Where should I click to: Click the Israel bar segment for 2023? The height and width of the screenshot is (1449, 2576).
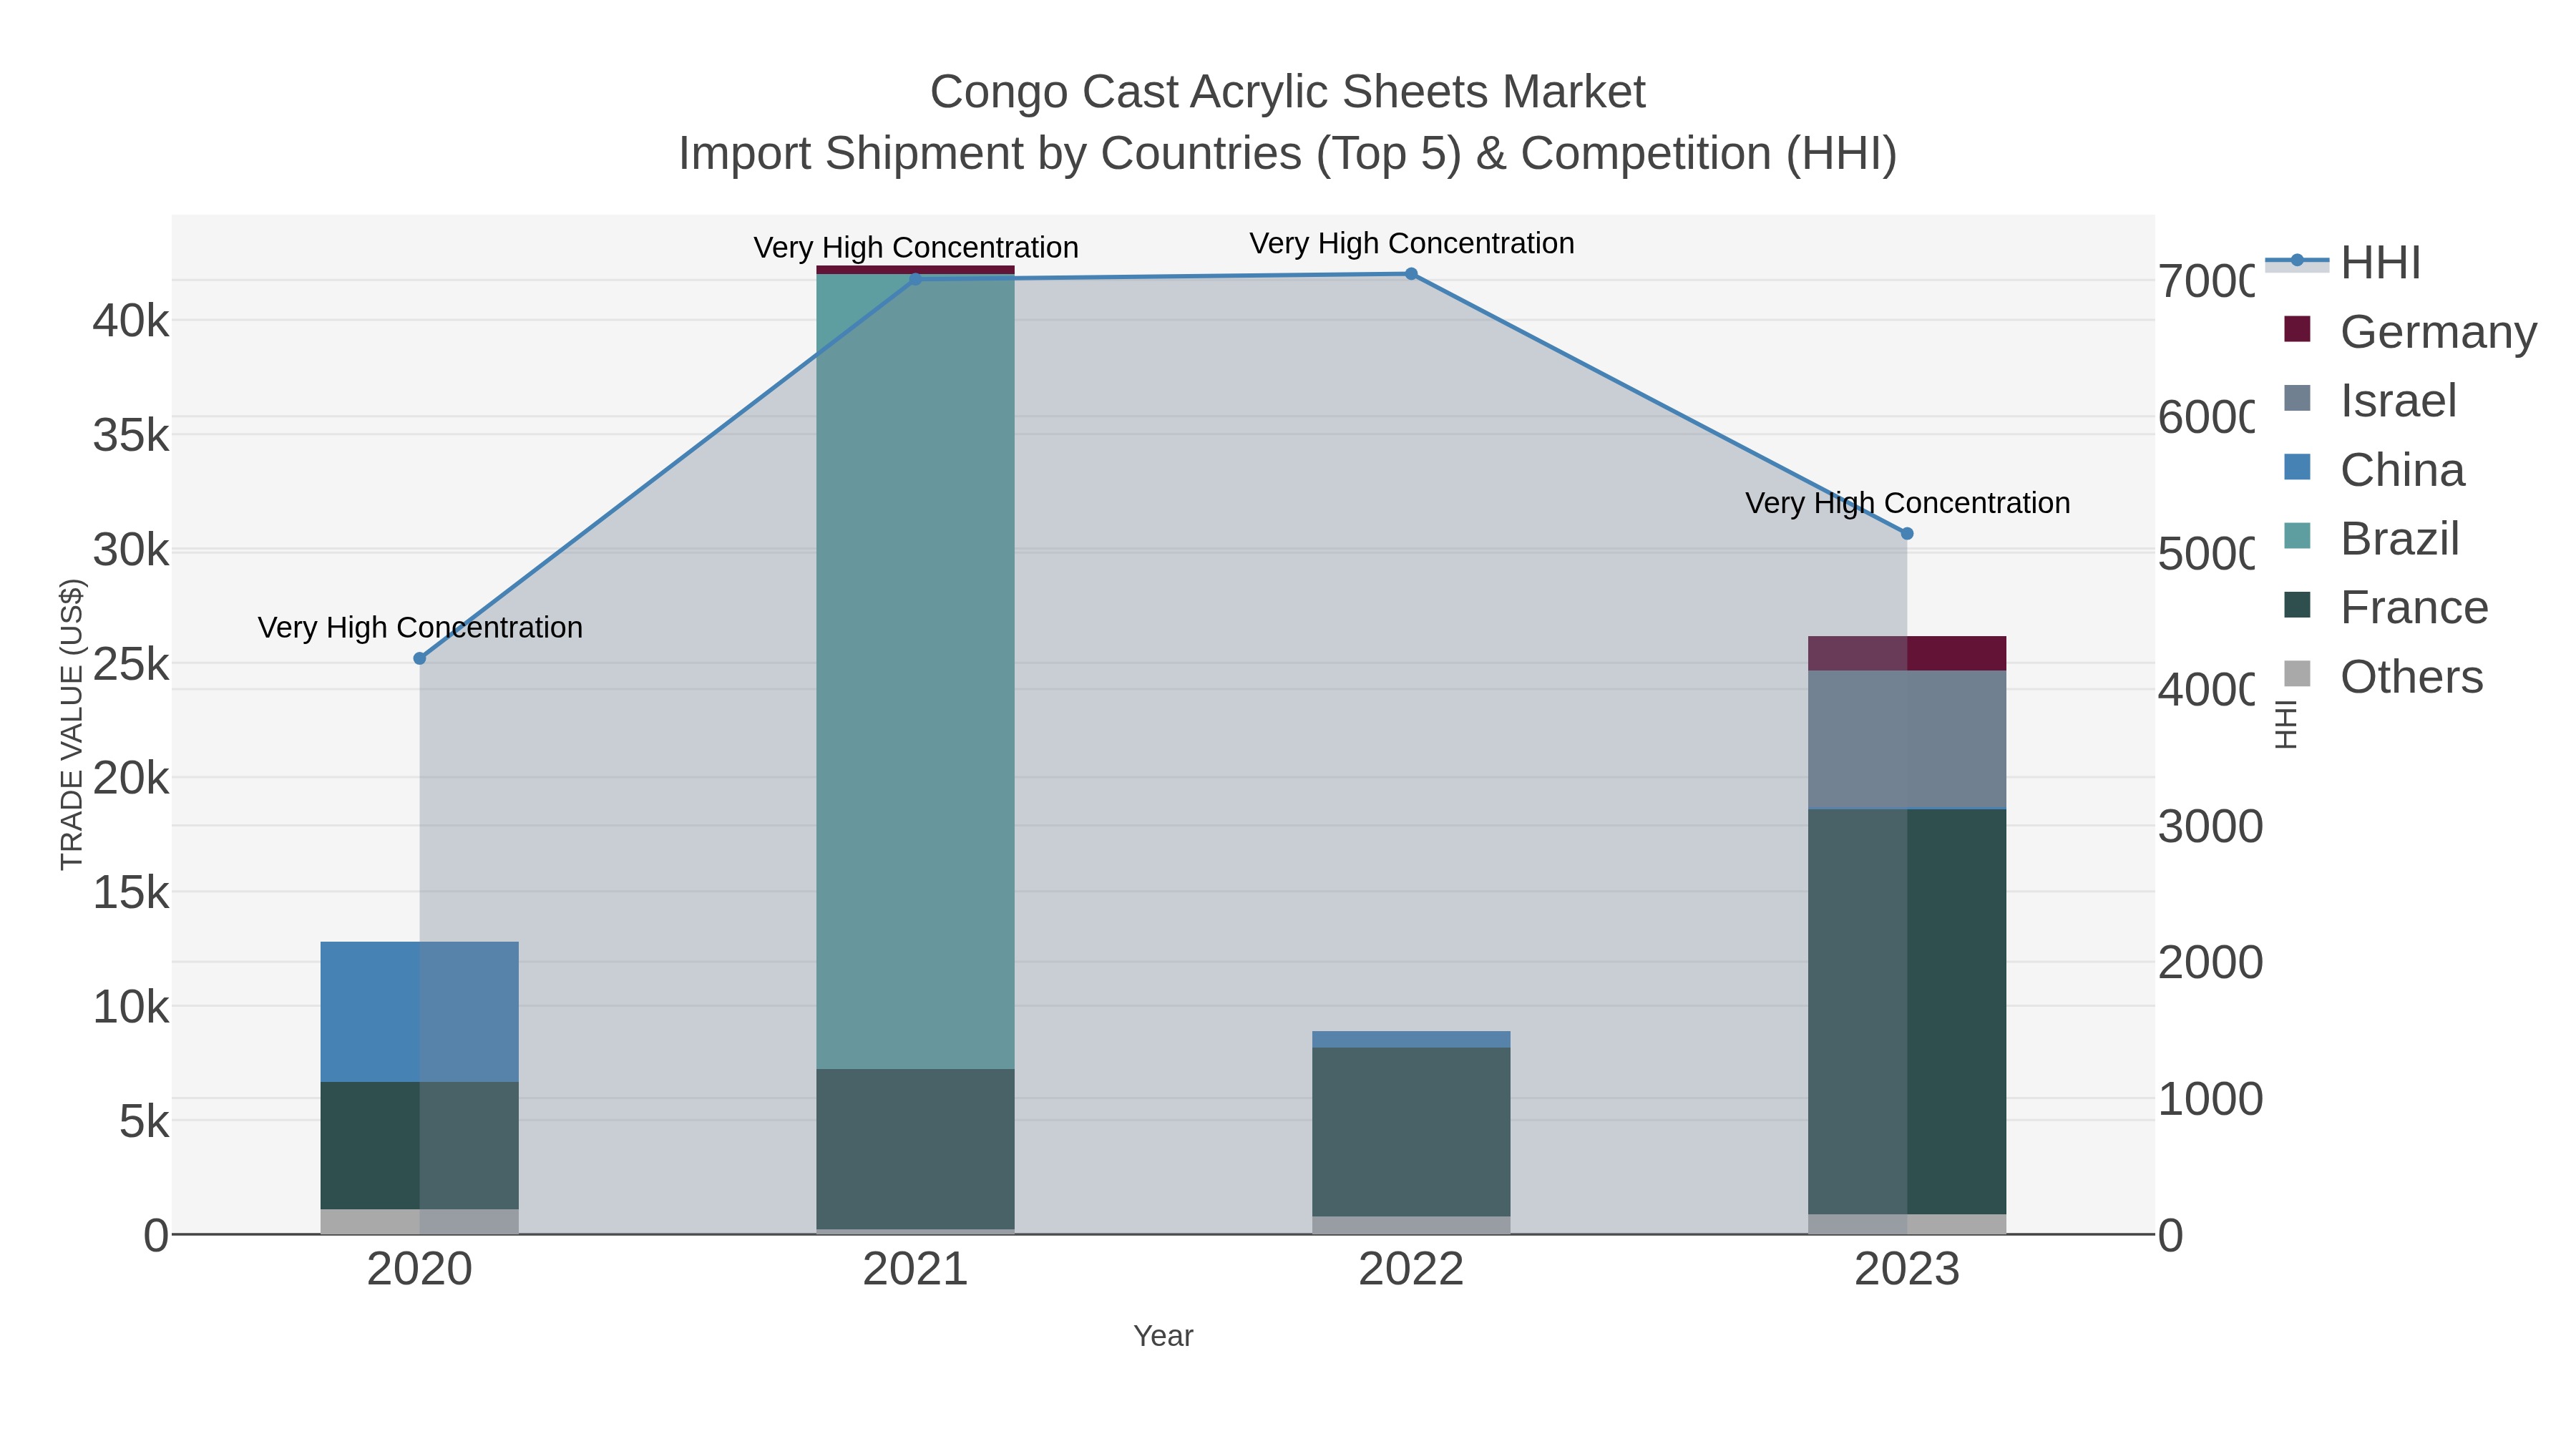tap(1907, 739)
